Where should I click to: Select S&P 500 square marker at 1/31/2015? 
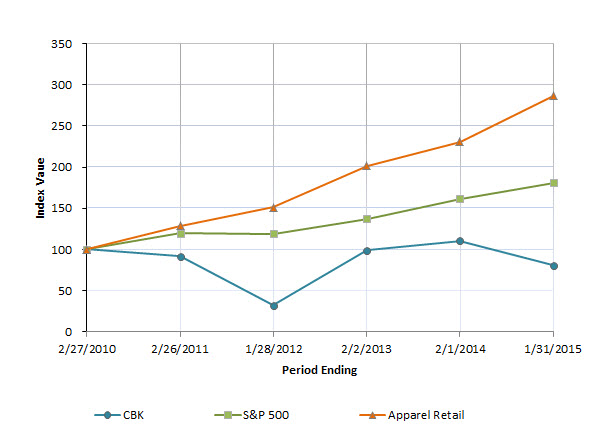point(553,183)
